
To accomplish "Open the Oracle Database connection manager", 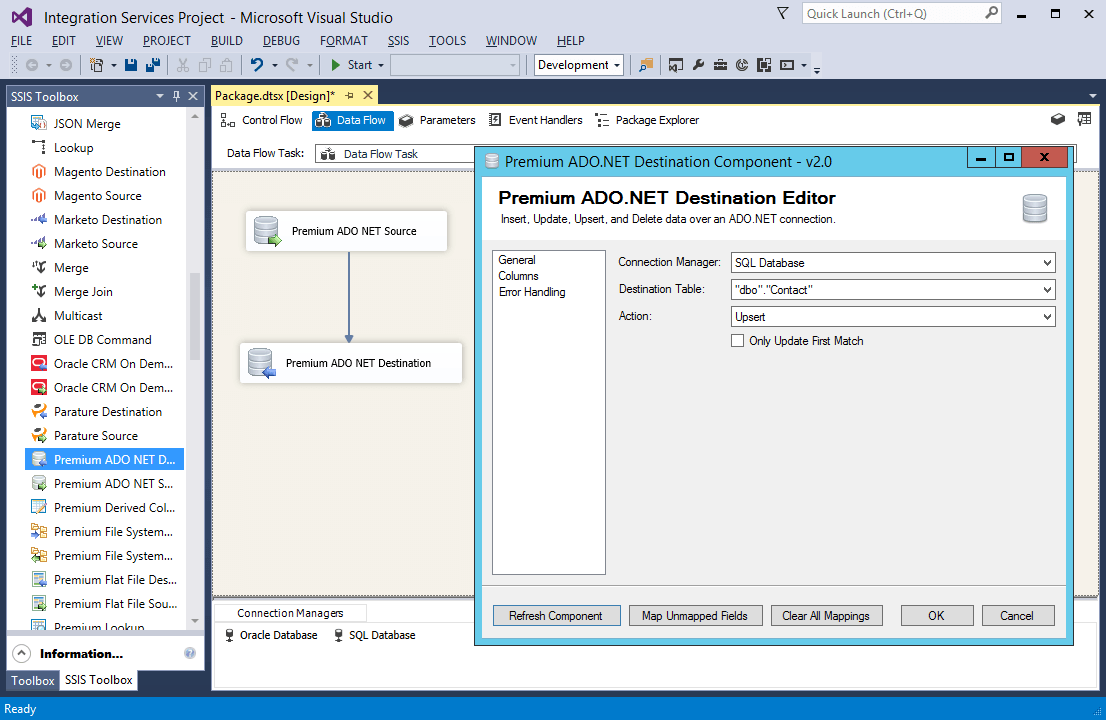I will (x=271, y=635).
